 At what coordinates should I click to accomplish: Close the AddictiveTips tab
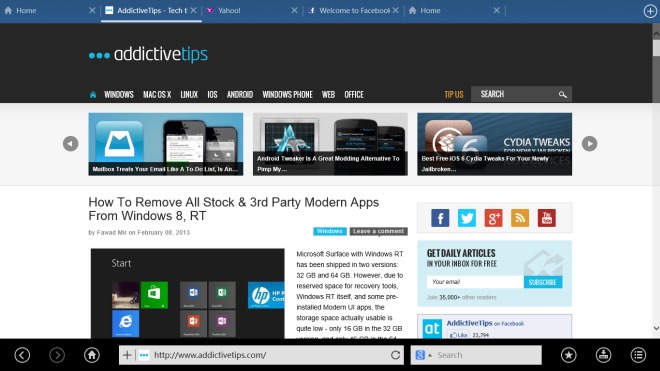tap(193, 11)
